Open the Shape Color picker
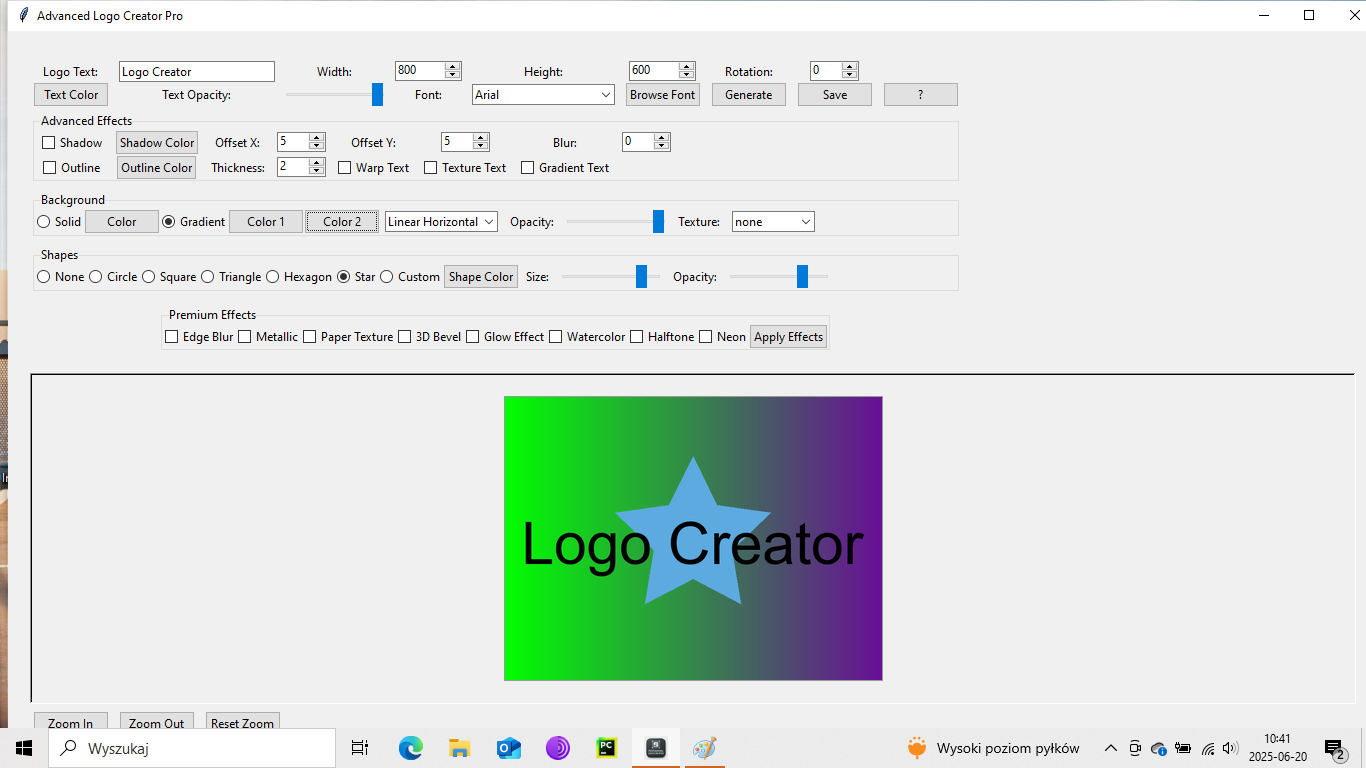1366x768 pixels. (481, 277)
